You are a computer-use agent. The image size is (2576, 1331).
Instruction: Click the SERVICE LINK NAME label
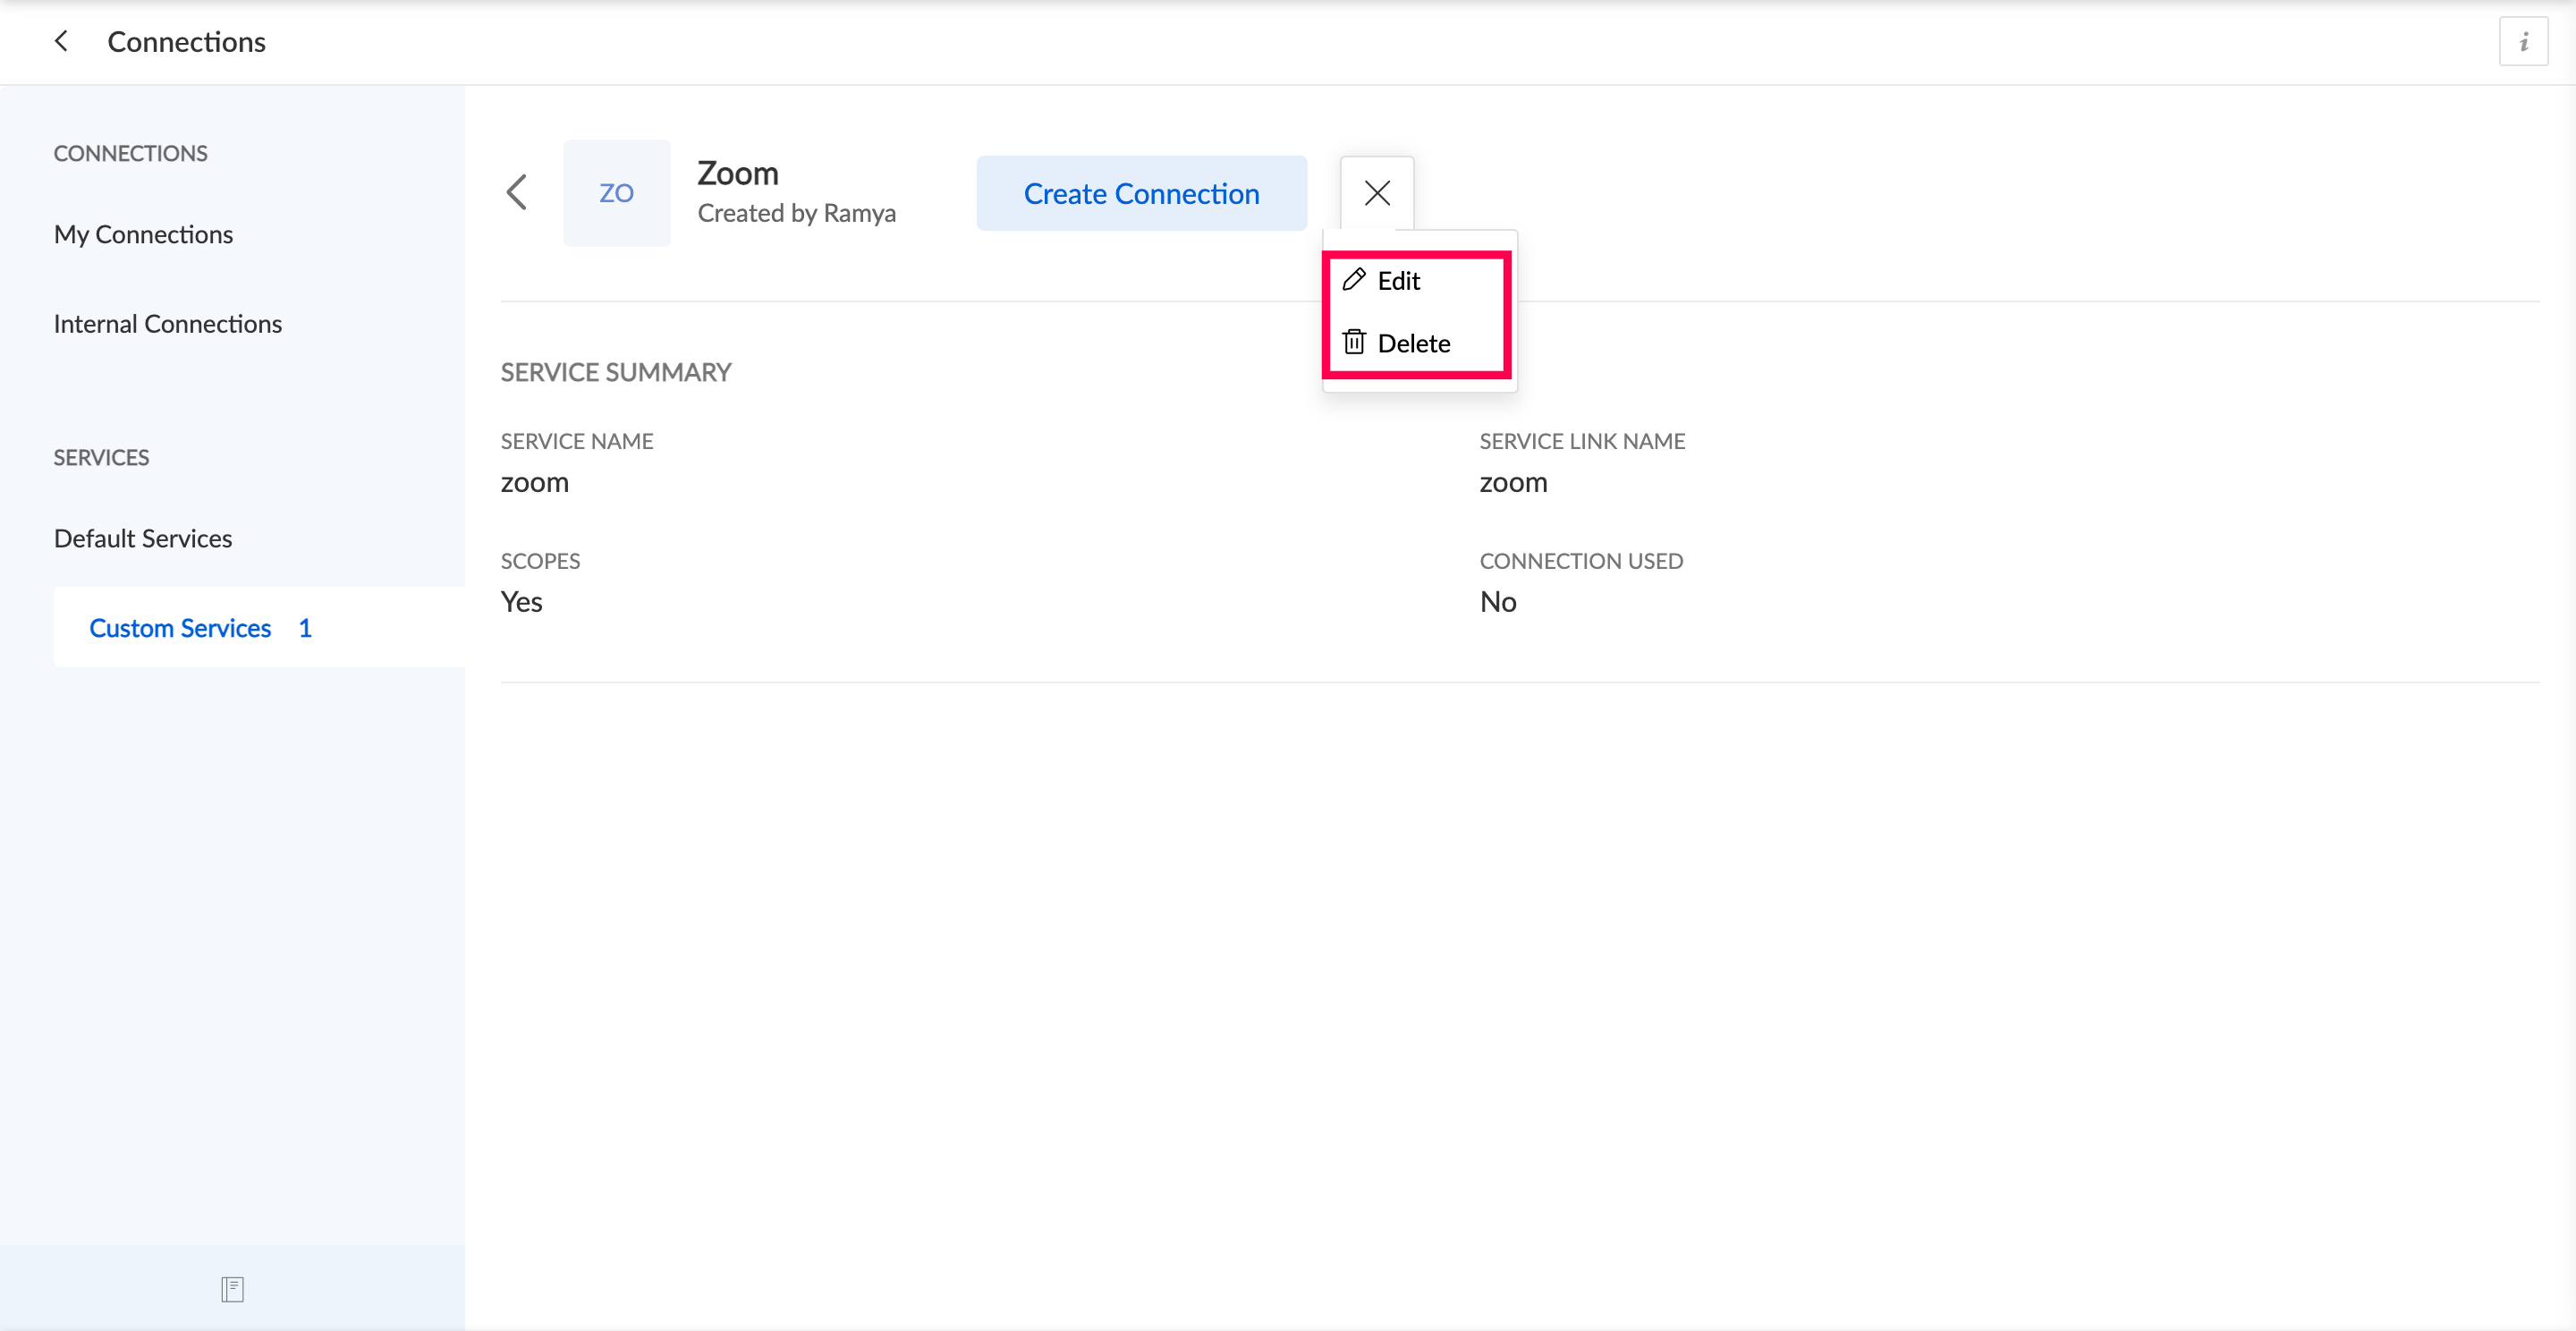point(1582,441)
